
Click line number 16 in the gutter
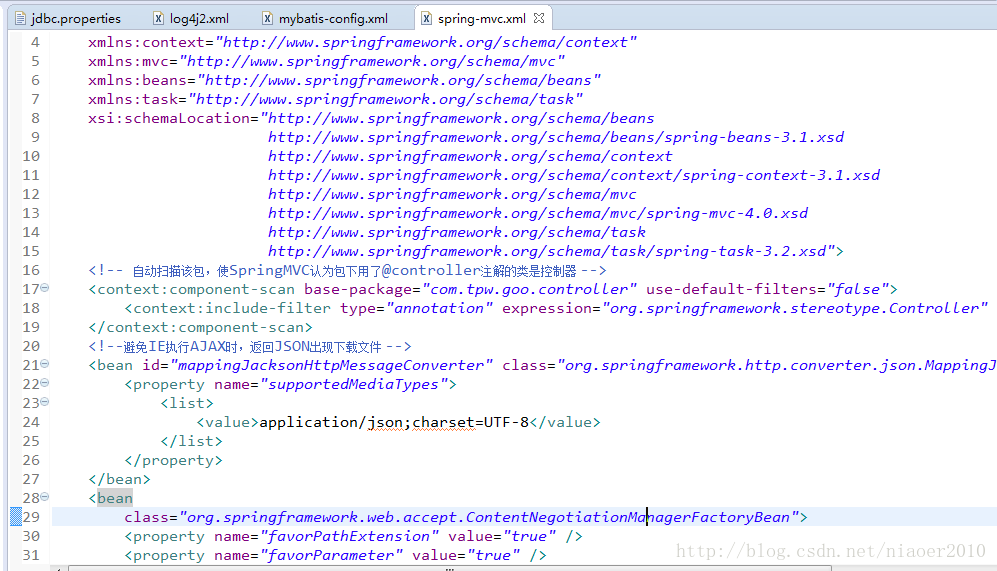pyautogui.click(x=31, y=270)
